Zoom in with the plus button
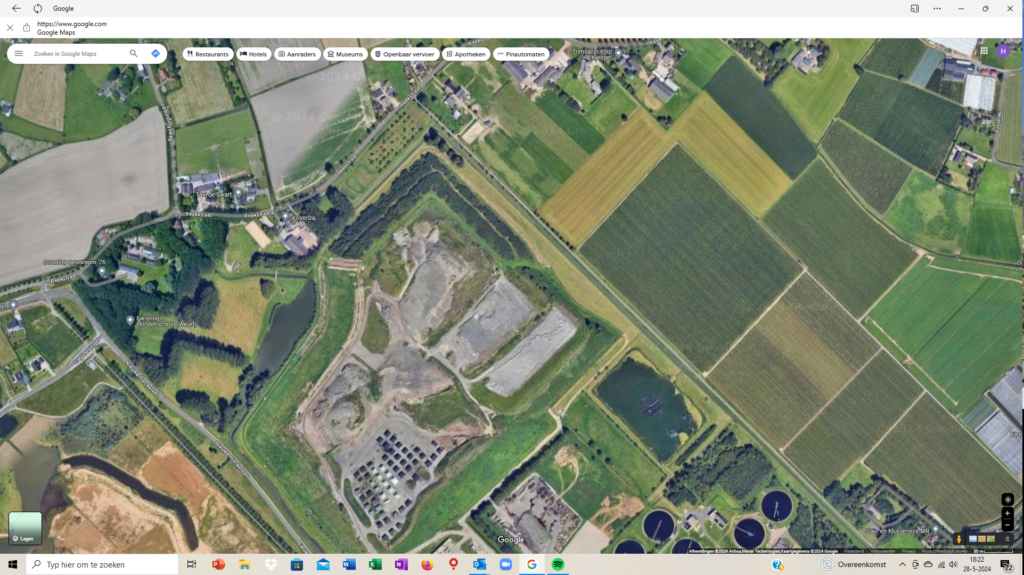This screenshot has height=575, width=1024. (1007, 512)
